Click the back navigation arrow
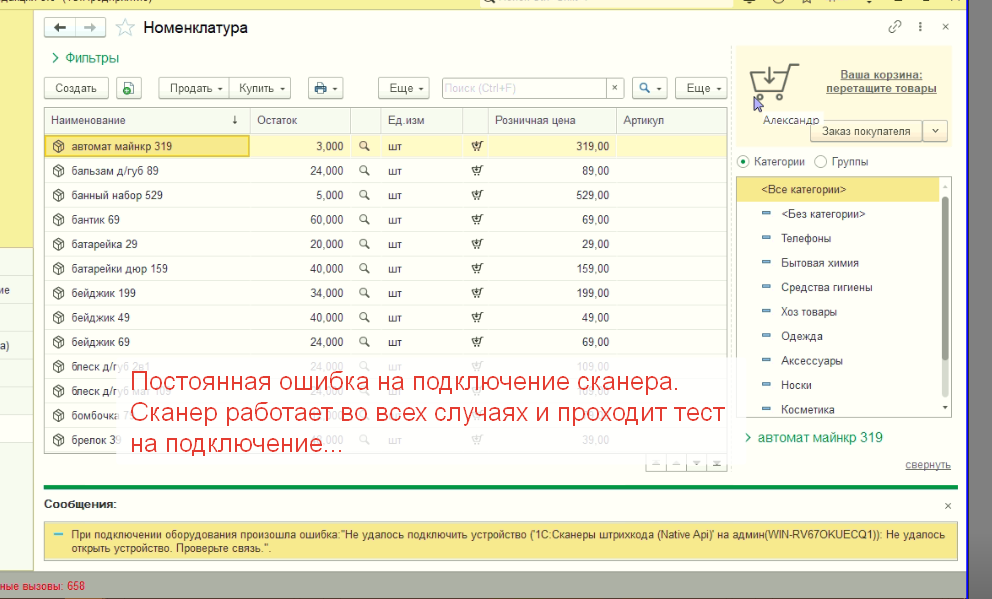 click(61, 28)
